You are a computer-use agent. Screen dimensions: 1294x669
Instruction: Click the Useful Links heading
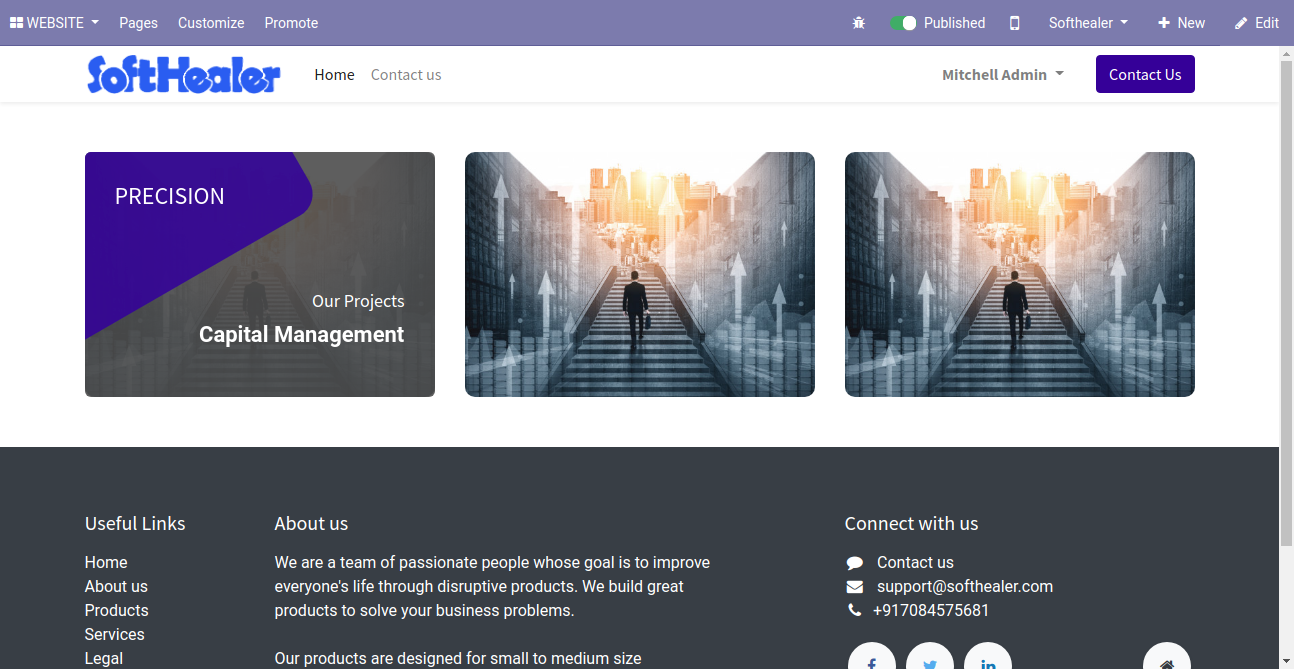(135, 523)
